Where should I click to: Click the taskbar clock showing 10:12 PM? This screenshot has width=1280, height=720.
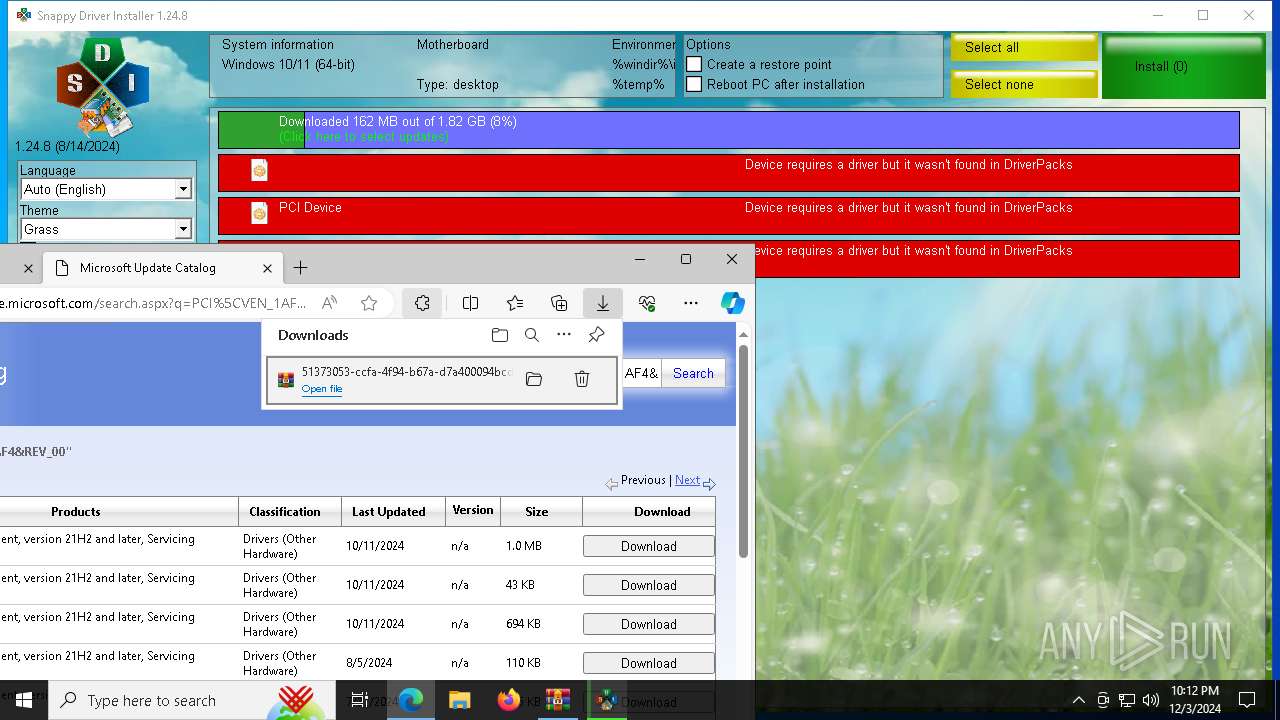click(1195, 699)
